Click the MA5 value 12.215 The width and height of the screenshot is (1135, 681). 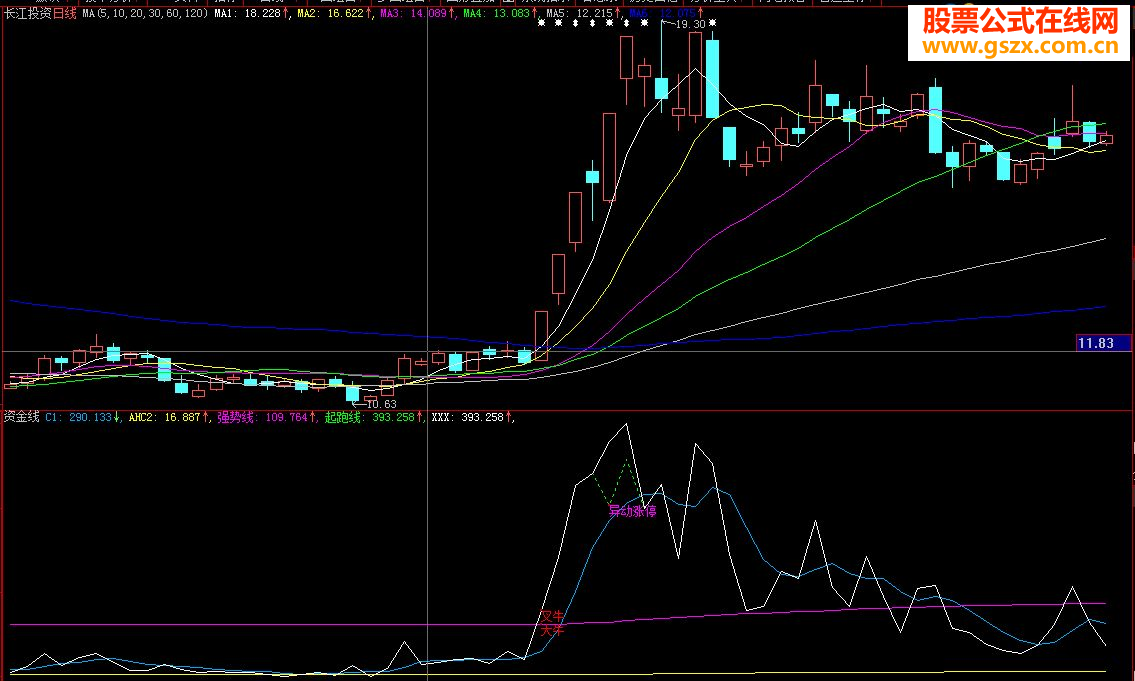click(594, 13)
